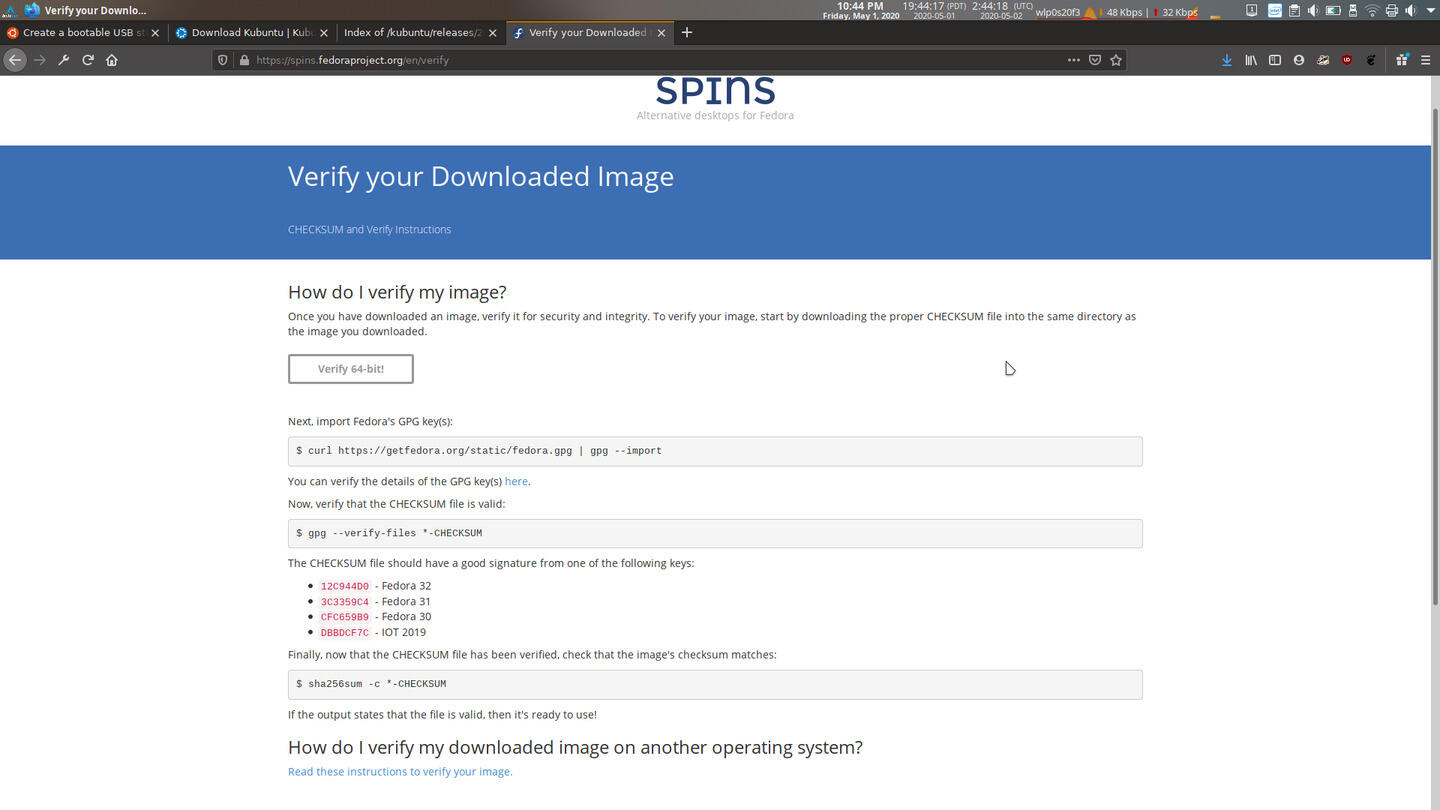Open the Intel graphics tray icon
The height and width of the screenshot is (810, 1440).
[x=1275, y=11]
